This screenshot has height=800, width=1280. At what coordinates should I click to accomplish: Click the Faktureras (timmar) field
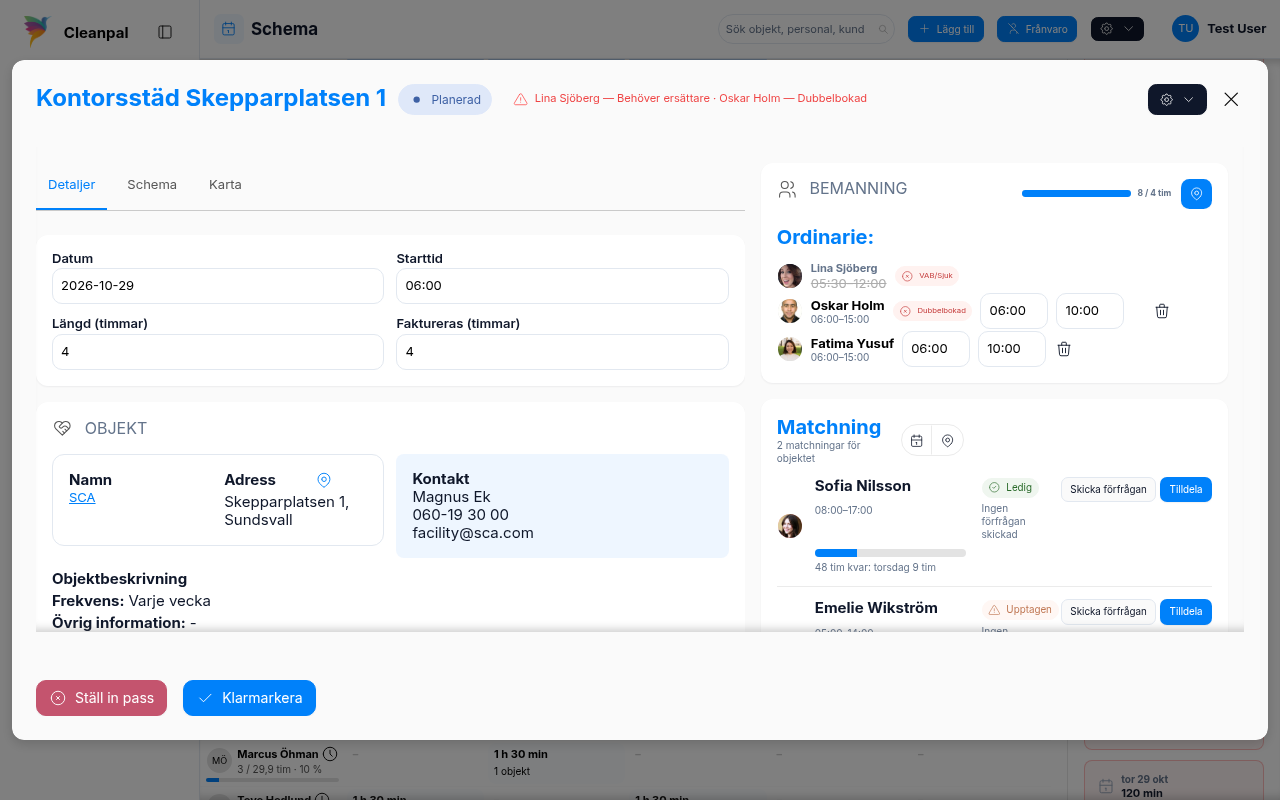(562, 352)
